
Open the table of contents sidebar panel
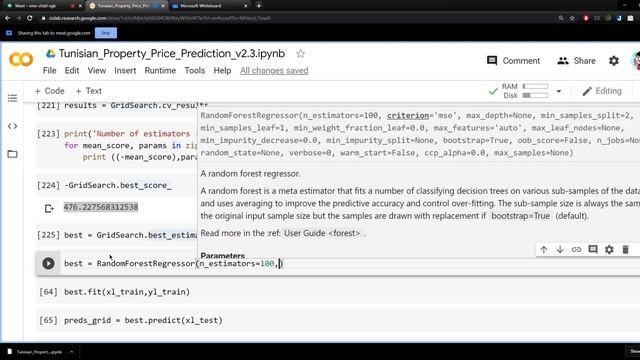pos(12,98)
